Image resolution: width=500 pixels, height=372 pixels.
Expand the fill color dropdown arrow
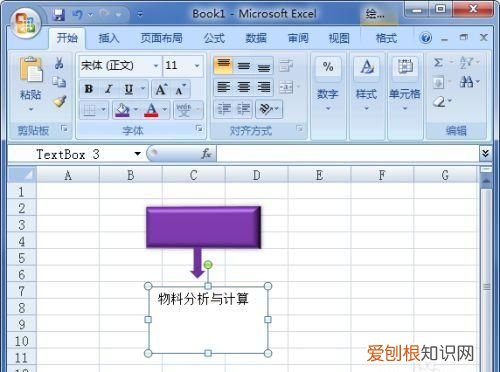pyautogui.click(x=136, y=110)
